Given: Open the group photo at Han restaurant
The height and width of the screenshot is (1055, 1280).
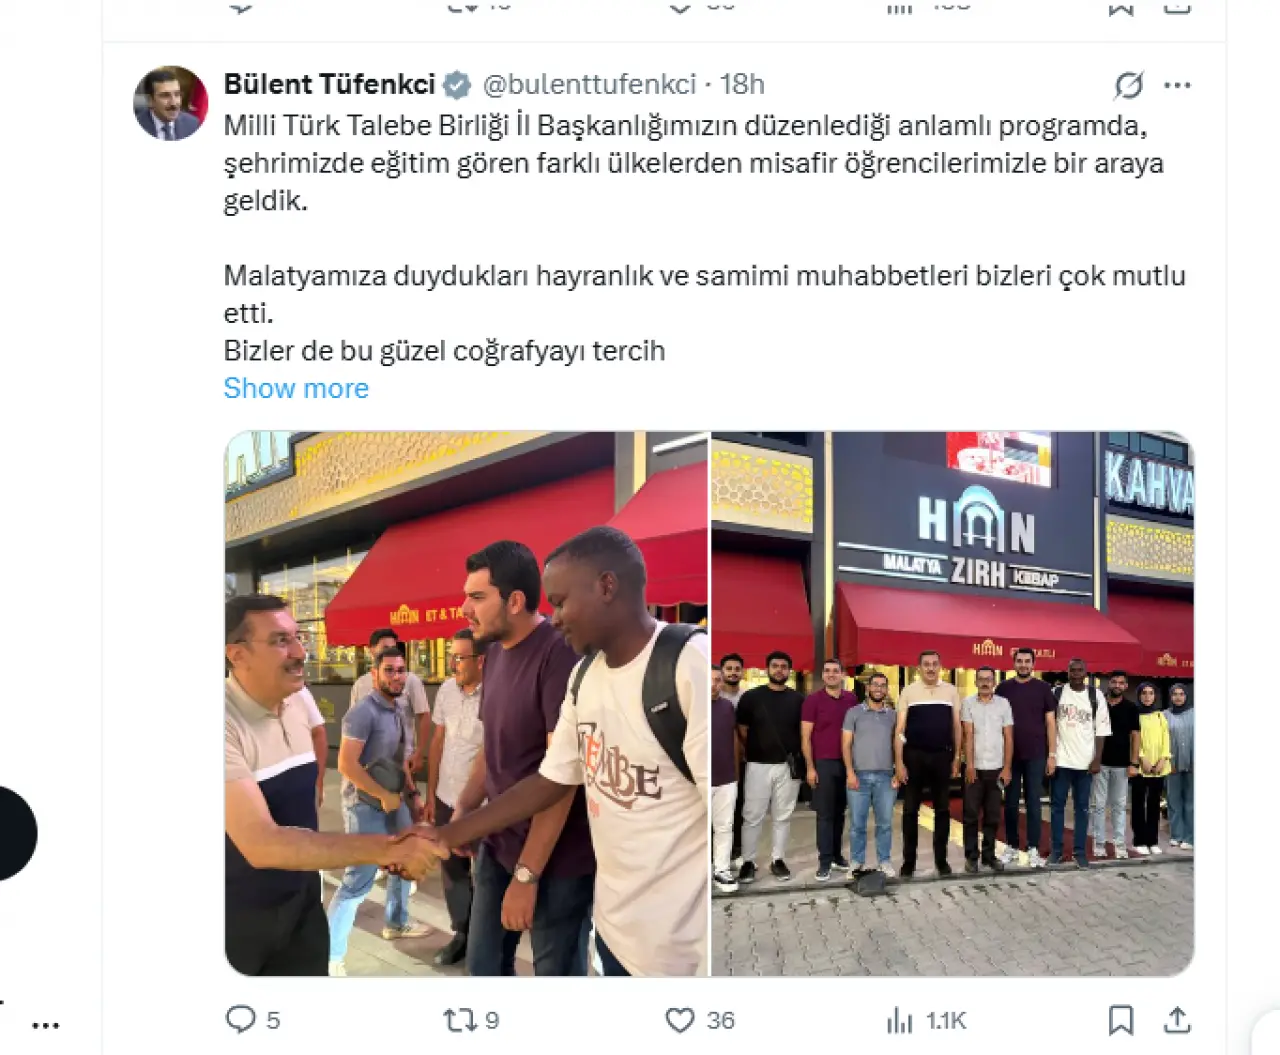Looking at the screenshot, I should 953,704.
